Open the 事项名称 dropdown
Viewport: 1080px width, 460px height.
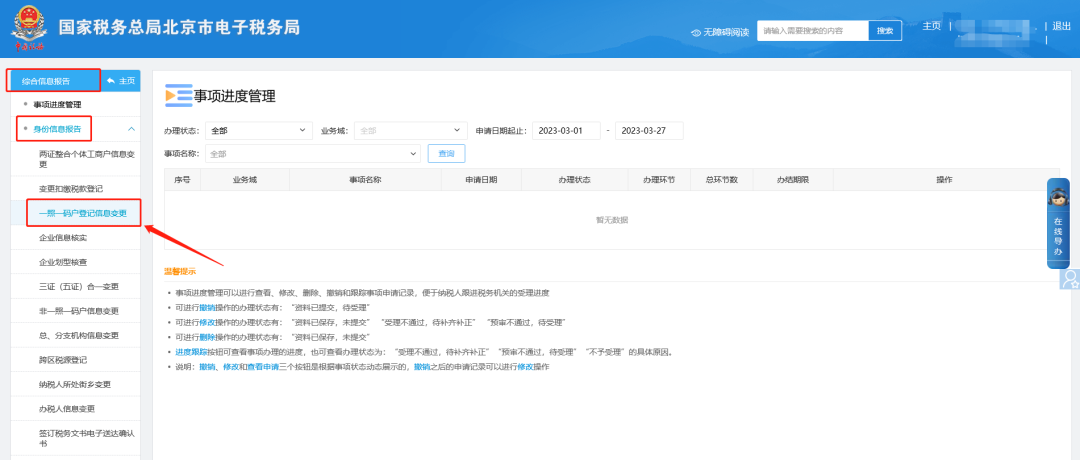(x=312, y=154)
